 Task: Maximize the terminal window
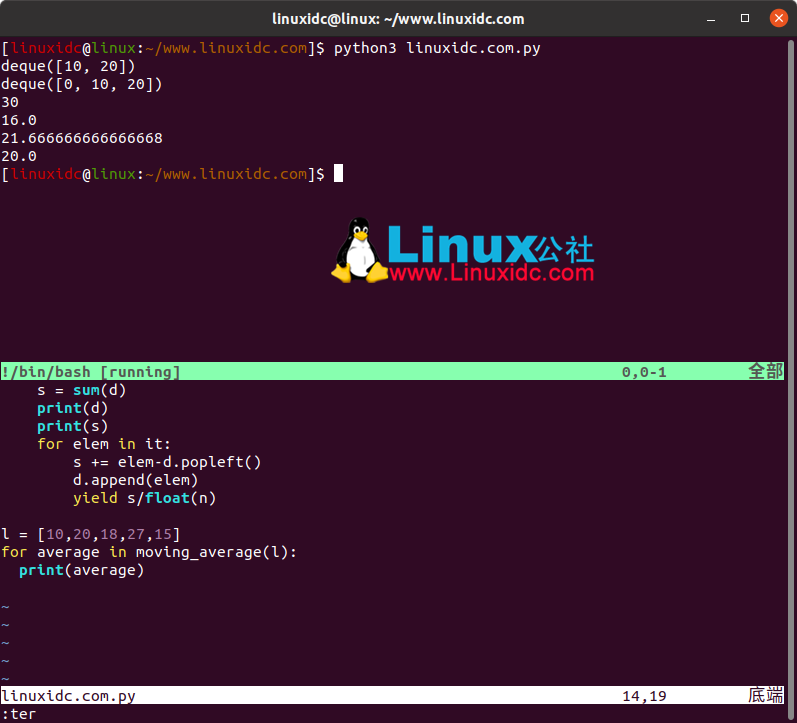point(745,18)
